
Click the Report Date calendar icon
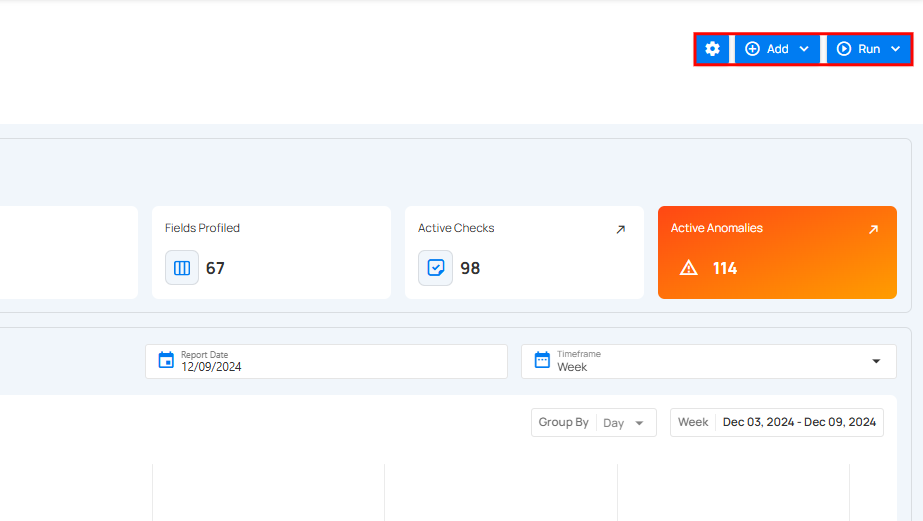[166, 360]
